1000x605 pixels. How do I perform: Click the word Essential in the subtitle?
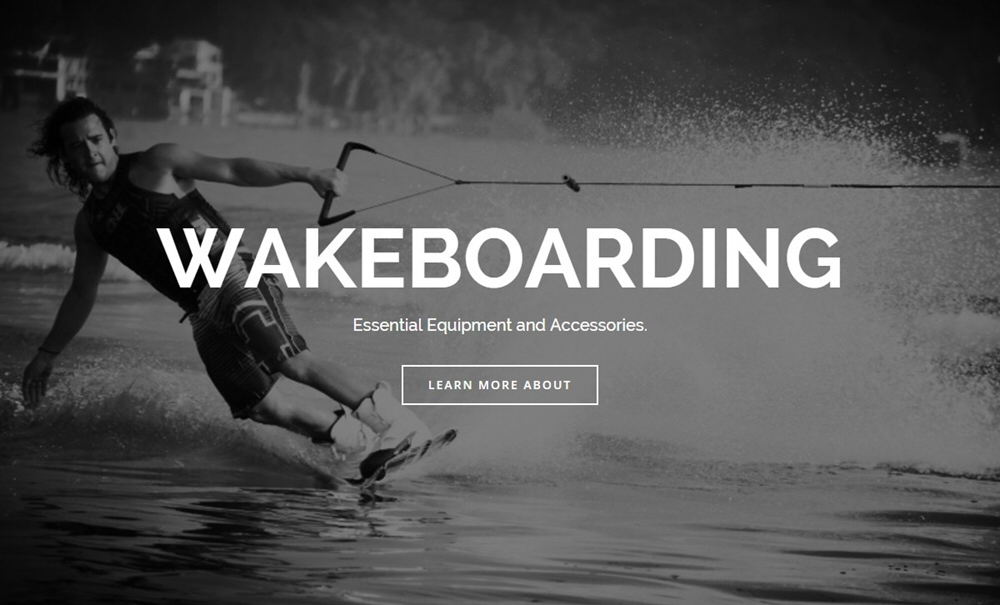pyautogui.click(x=388, y=325)
